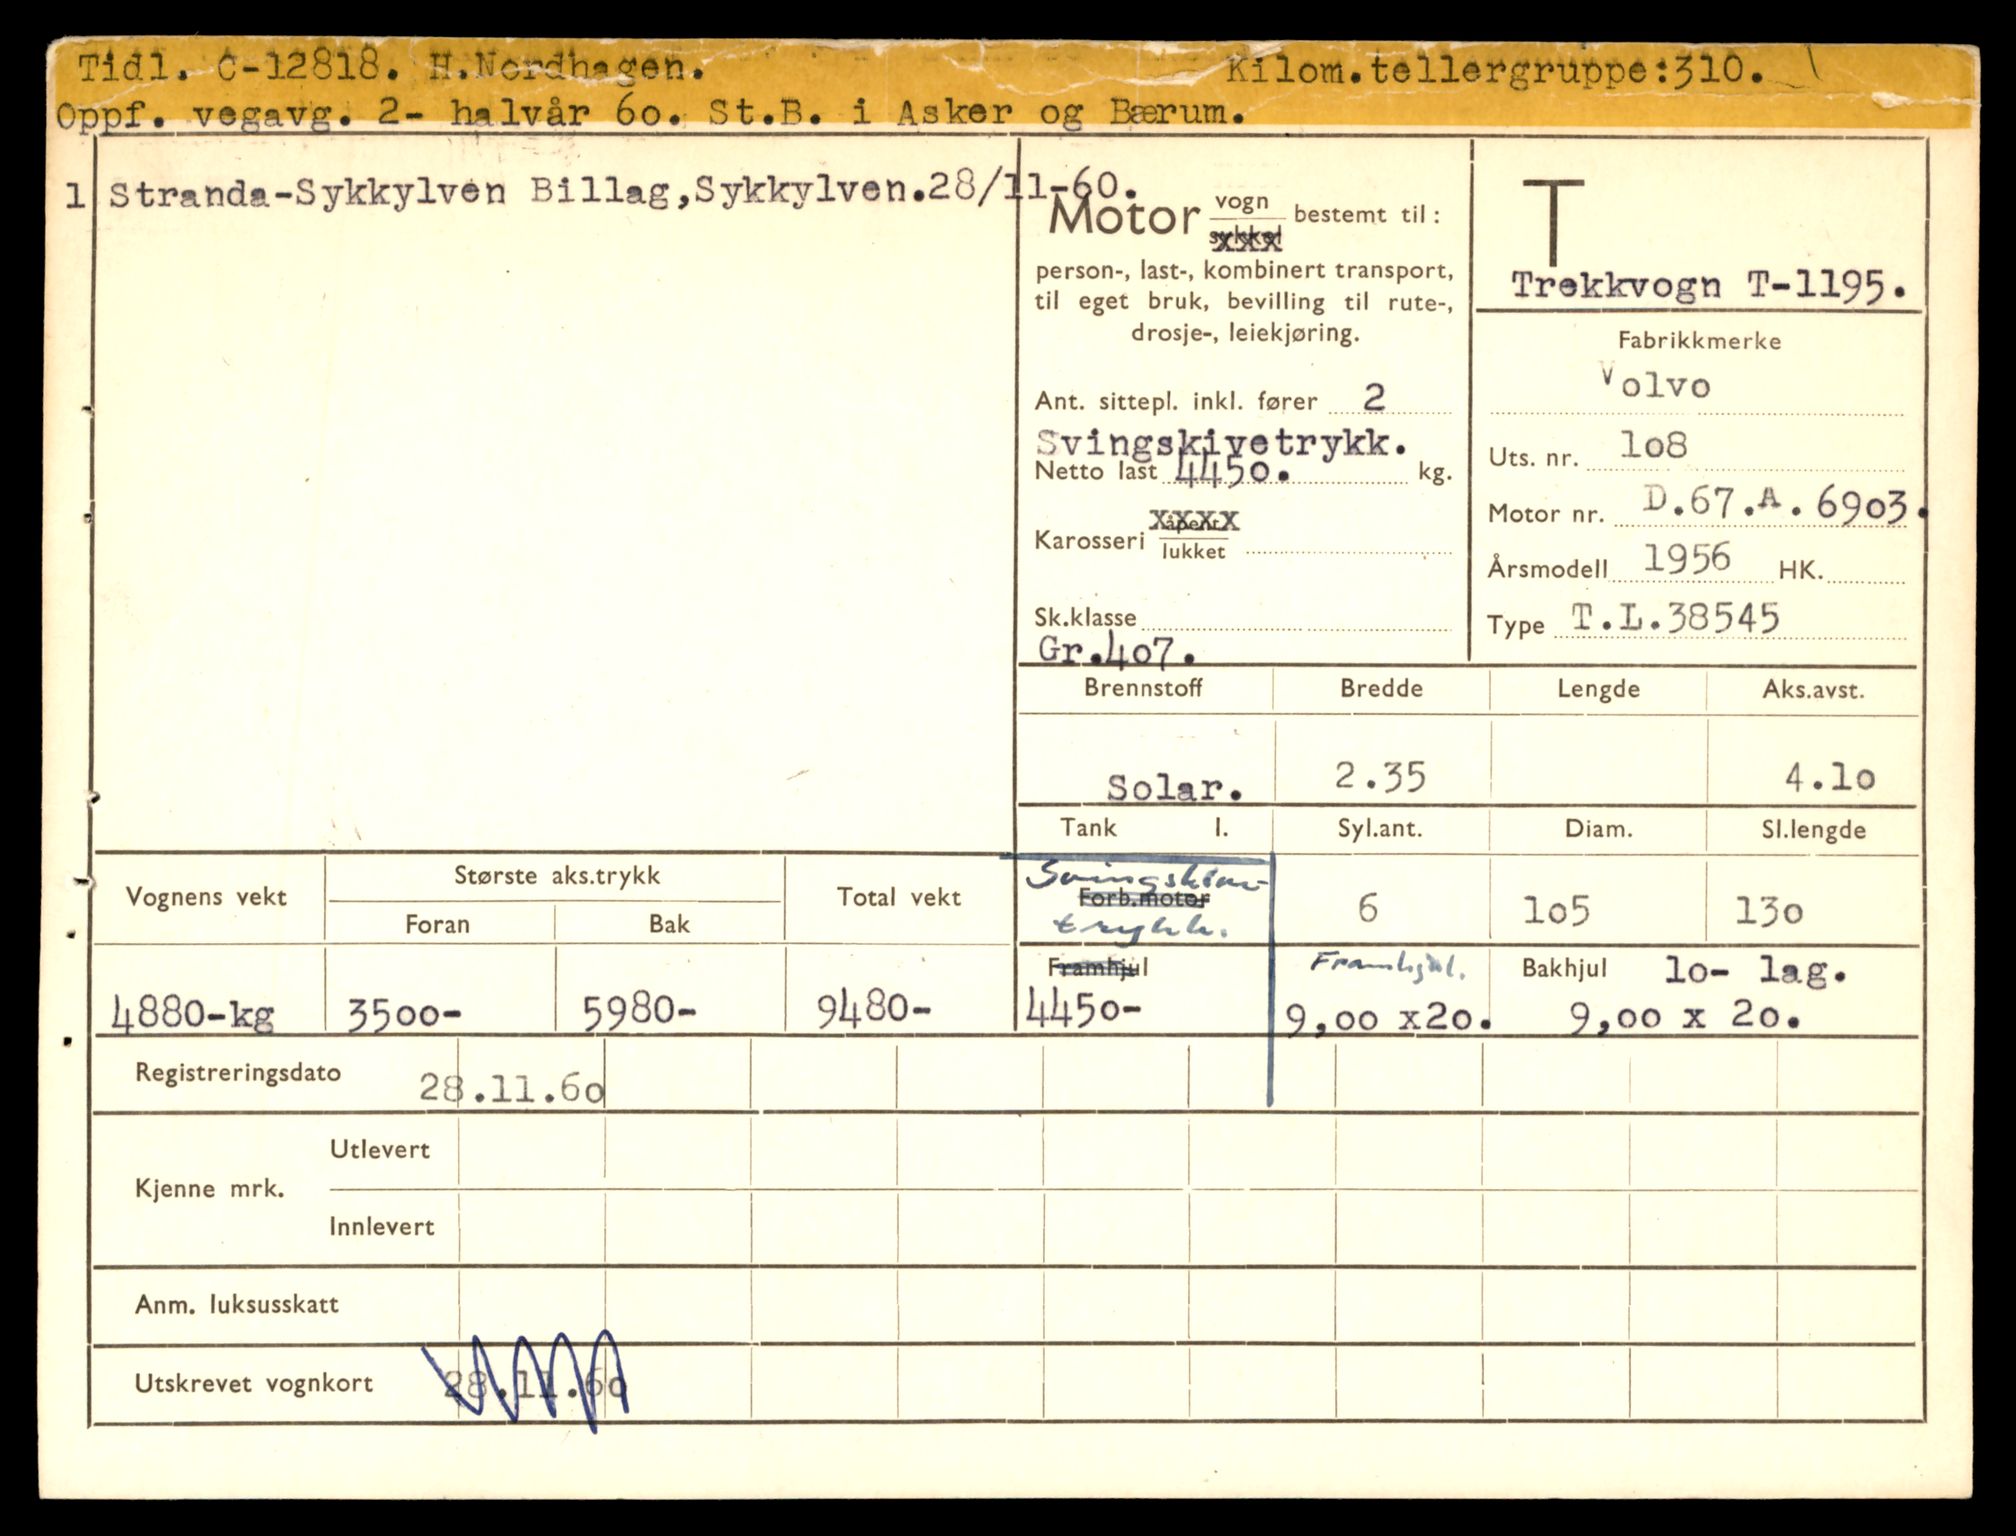Viewport: 2016px width, 1536px height.
Task: Click the Vognens vekt value 4880-kg
Action: [x=193, y=1014]
